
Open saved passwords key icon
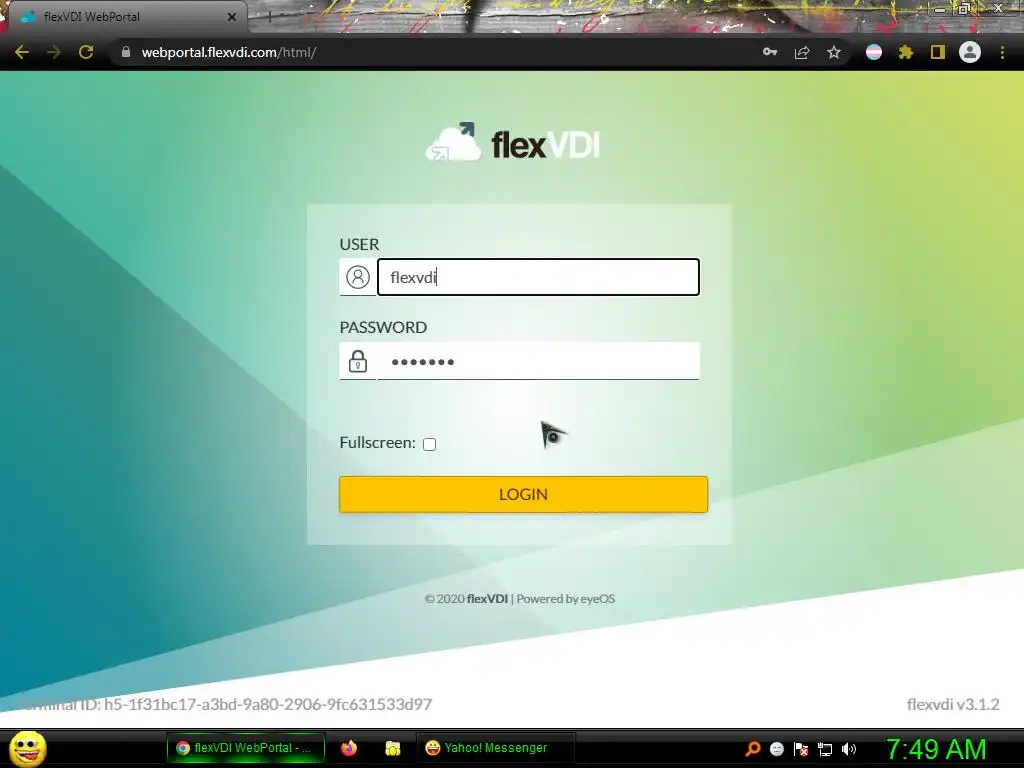[x=770, y=52]
